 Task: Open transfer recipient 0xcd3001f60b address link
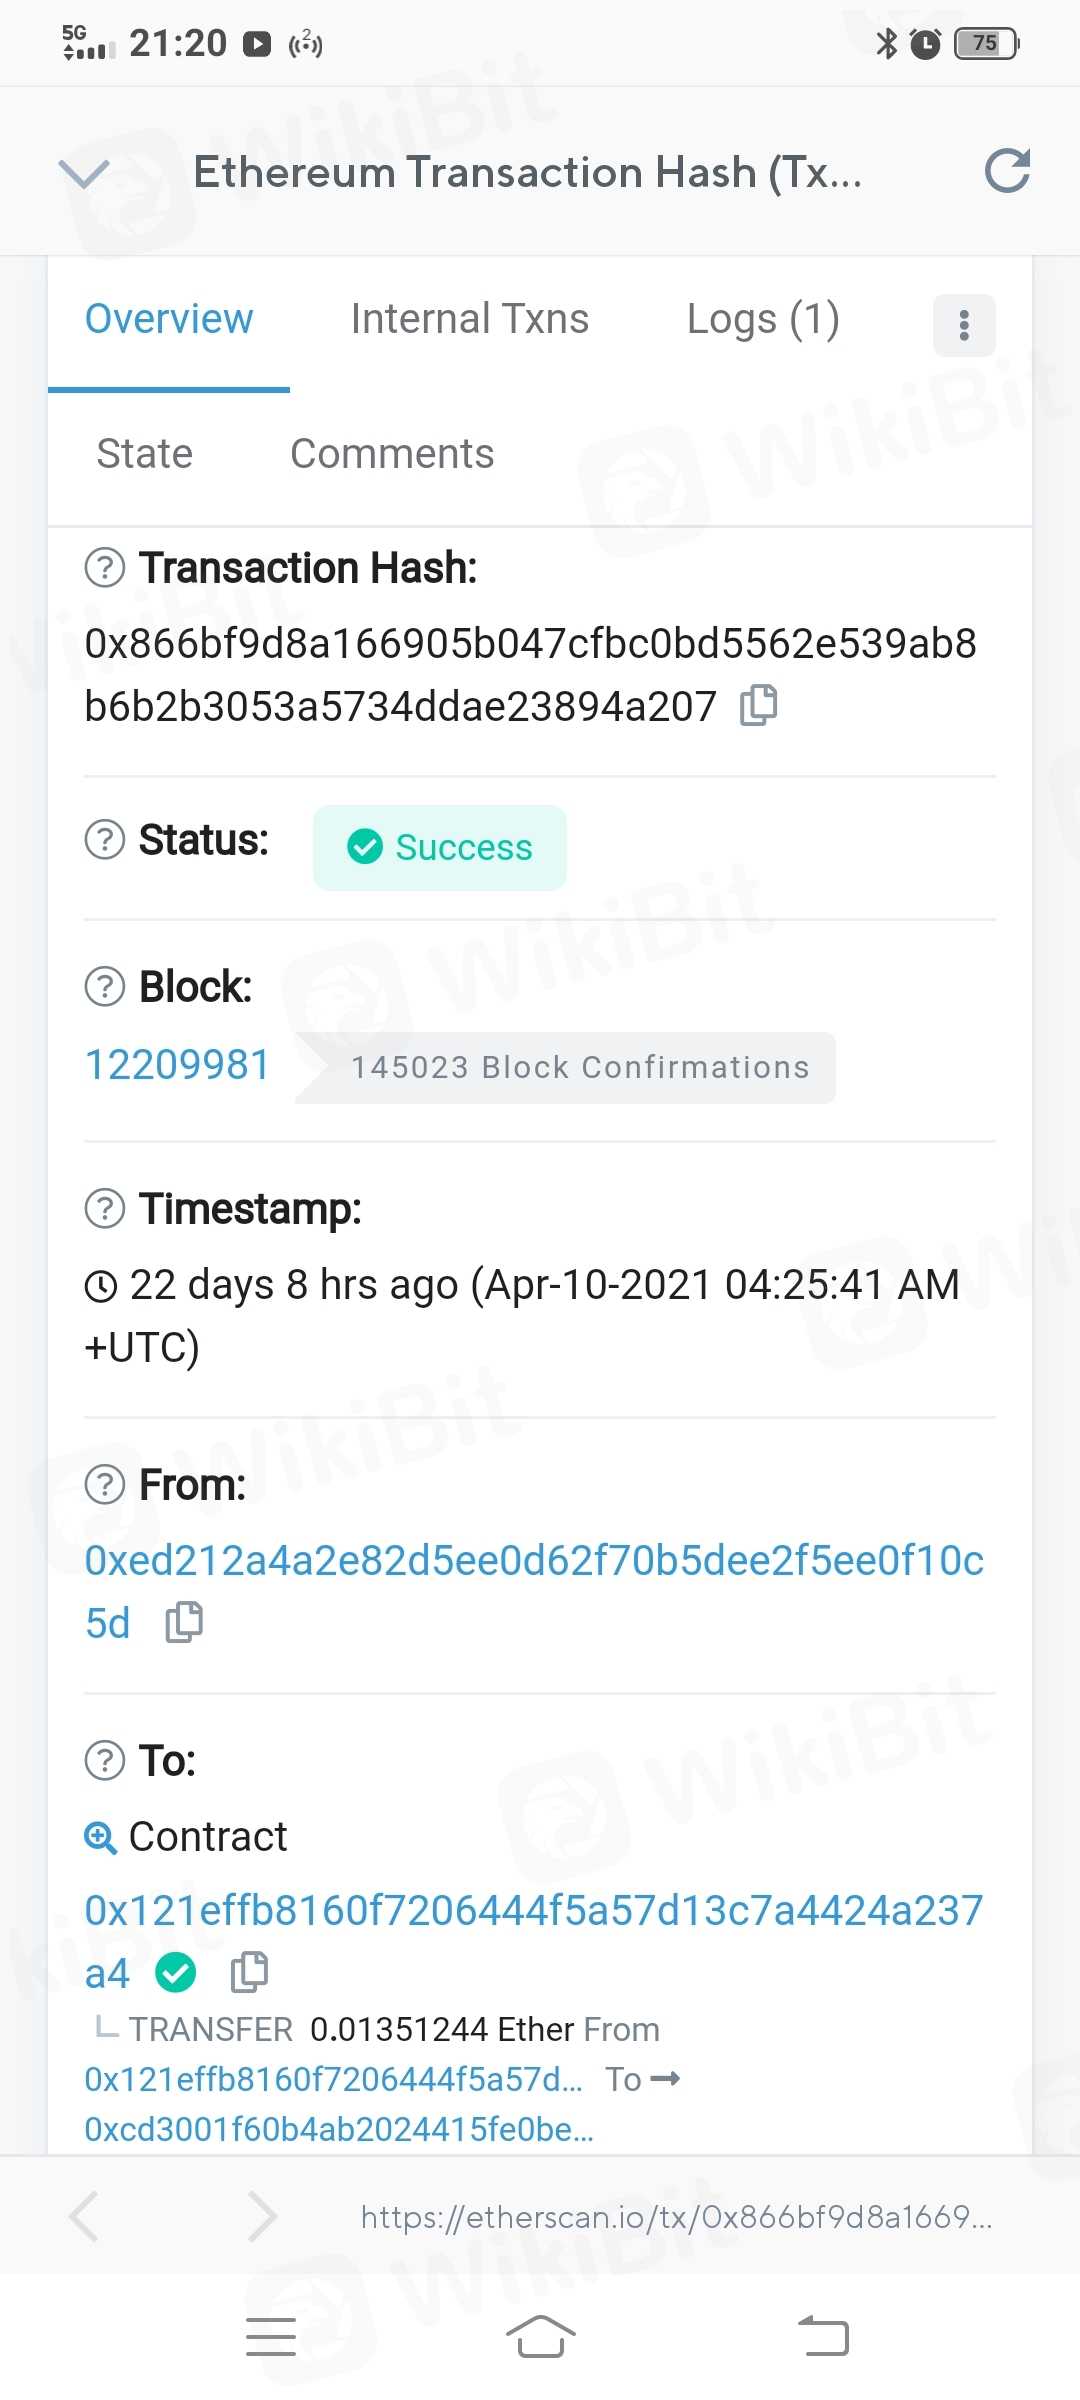pos(339,2129)
